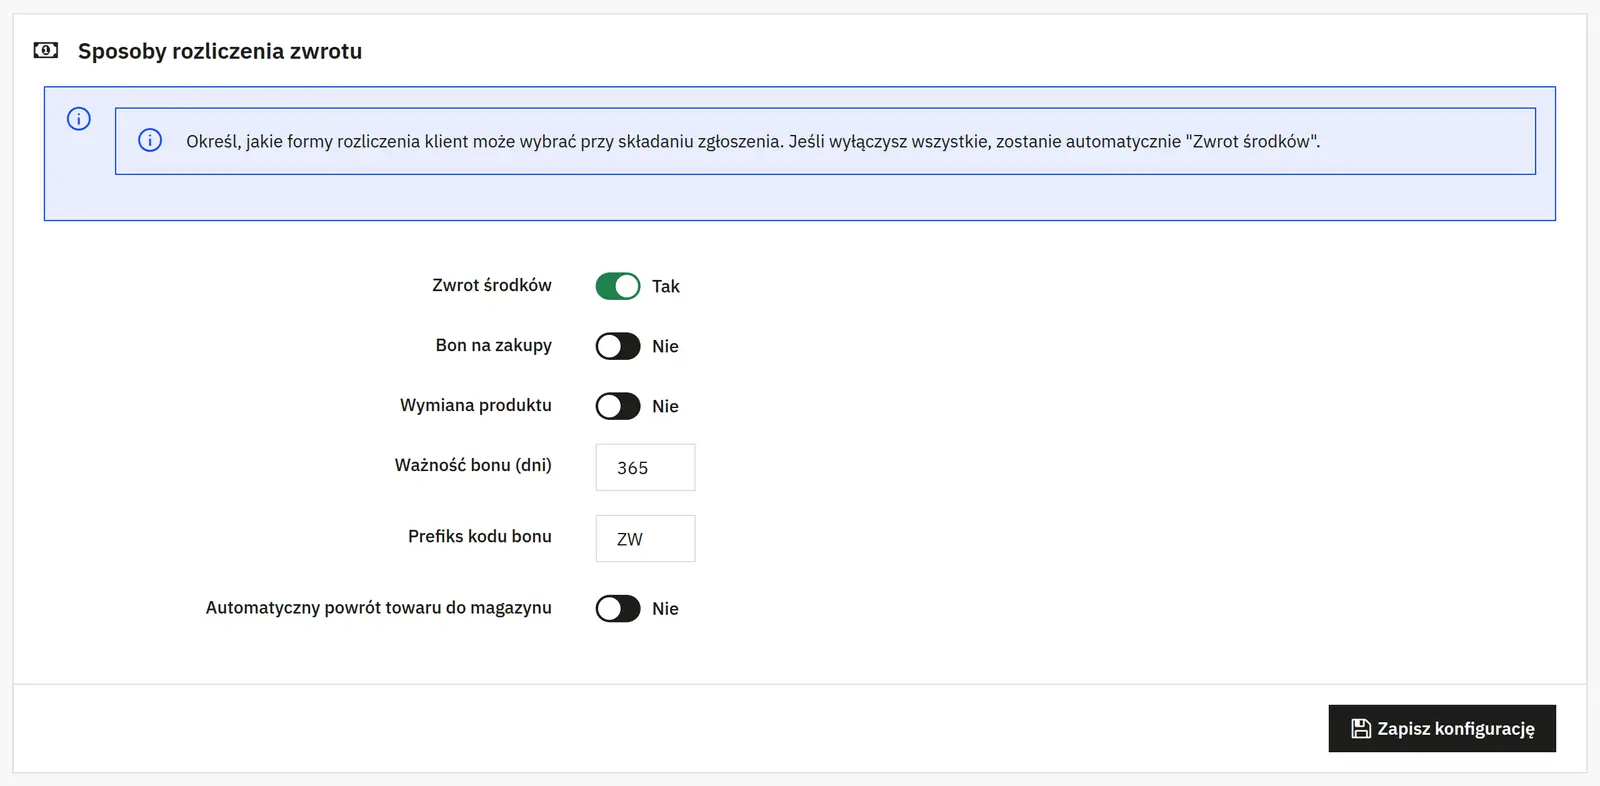
Task: Click the Ważność bonu (dni) field
Action: 645,467
